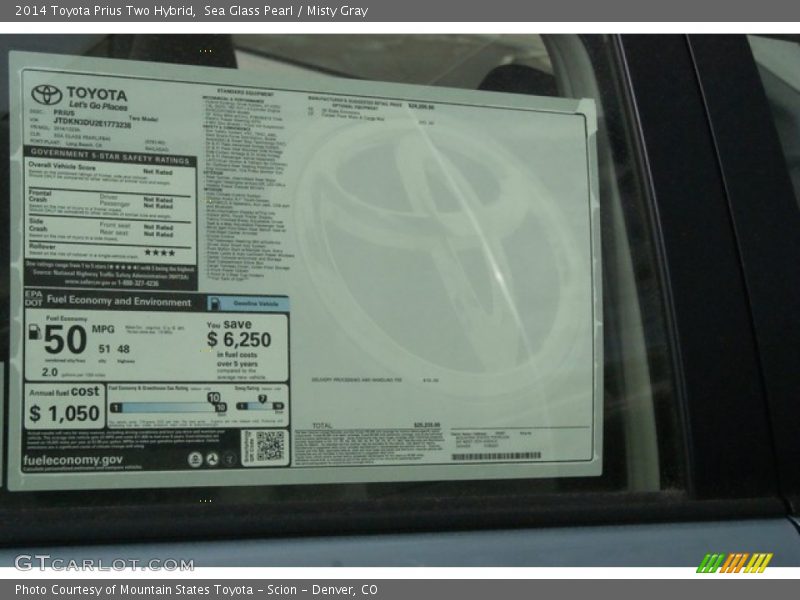Click the 2014 Toyota Prius Two Hybrid title
Image resolution: width=800 pixels, height=600 pixels.
coord(104,11)
